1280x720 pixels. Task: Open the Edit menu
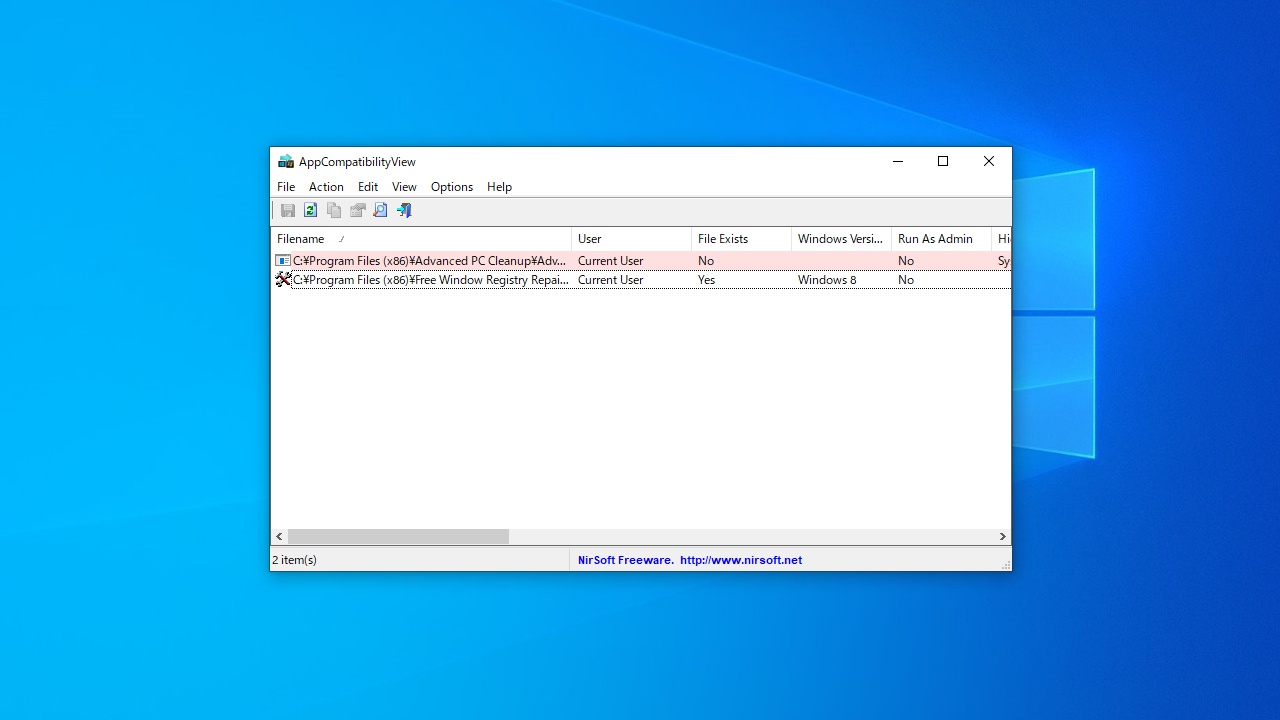coord(368,187)
